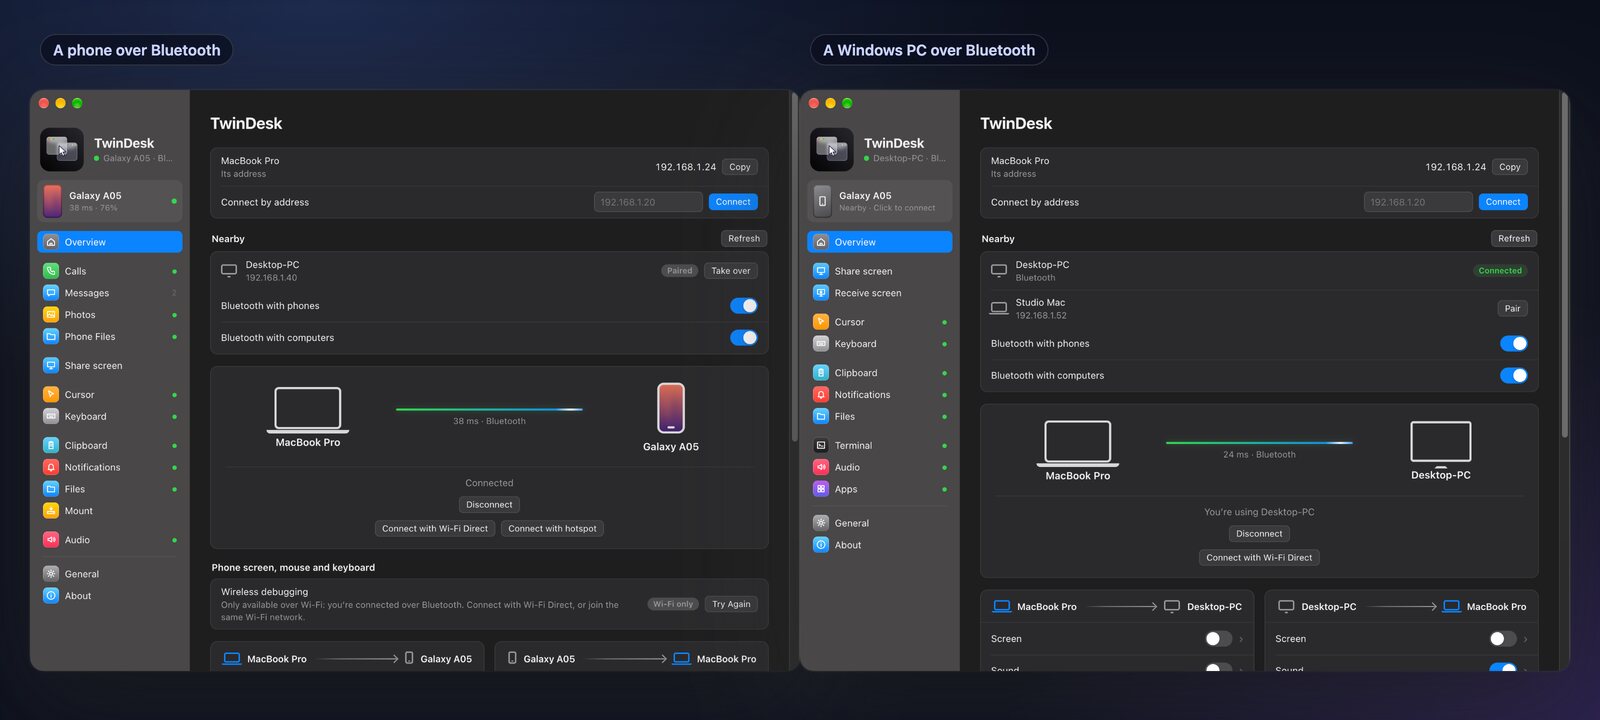
Task: Open Calls in the phone window sidebar
Action: pos(110,271)
